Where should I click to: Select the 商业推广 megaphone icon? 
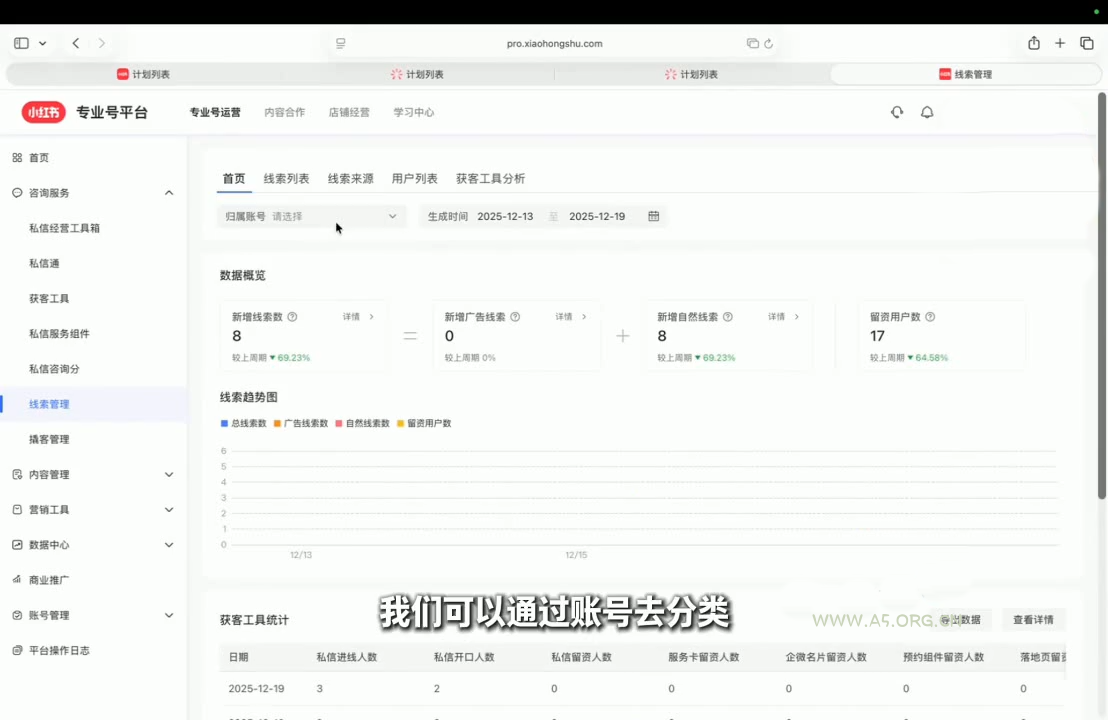[x=17, y=579]
